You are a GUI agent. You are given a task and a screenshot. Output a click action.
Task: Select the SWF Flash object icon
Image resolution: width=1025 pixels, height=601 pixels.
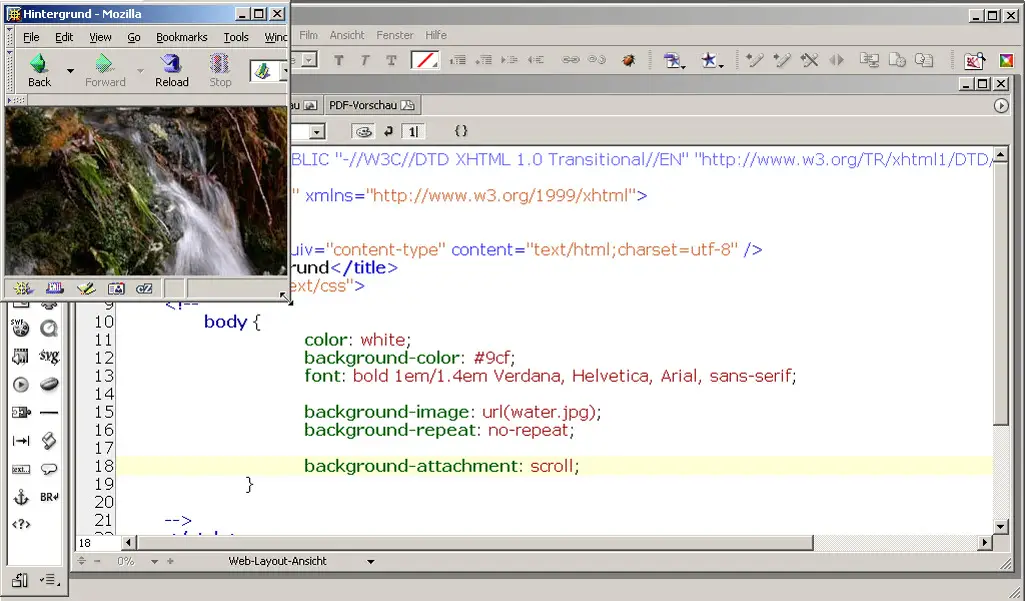[20, 328]
